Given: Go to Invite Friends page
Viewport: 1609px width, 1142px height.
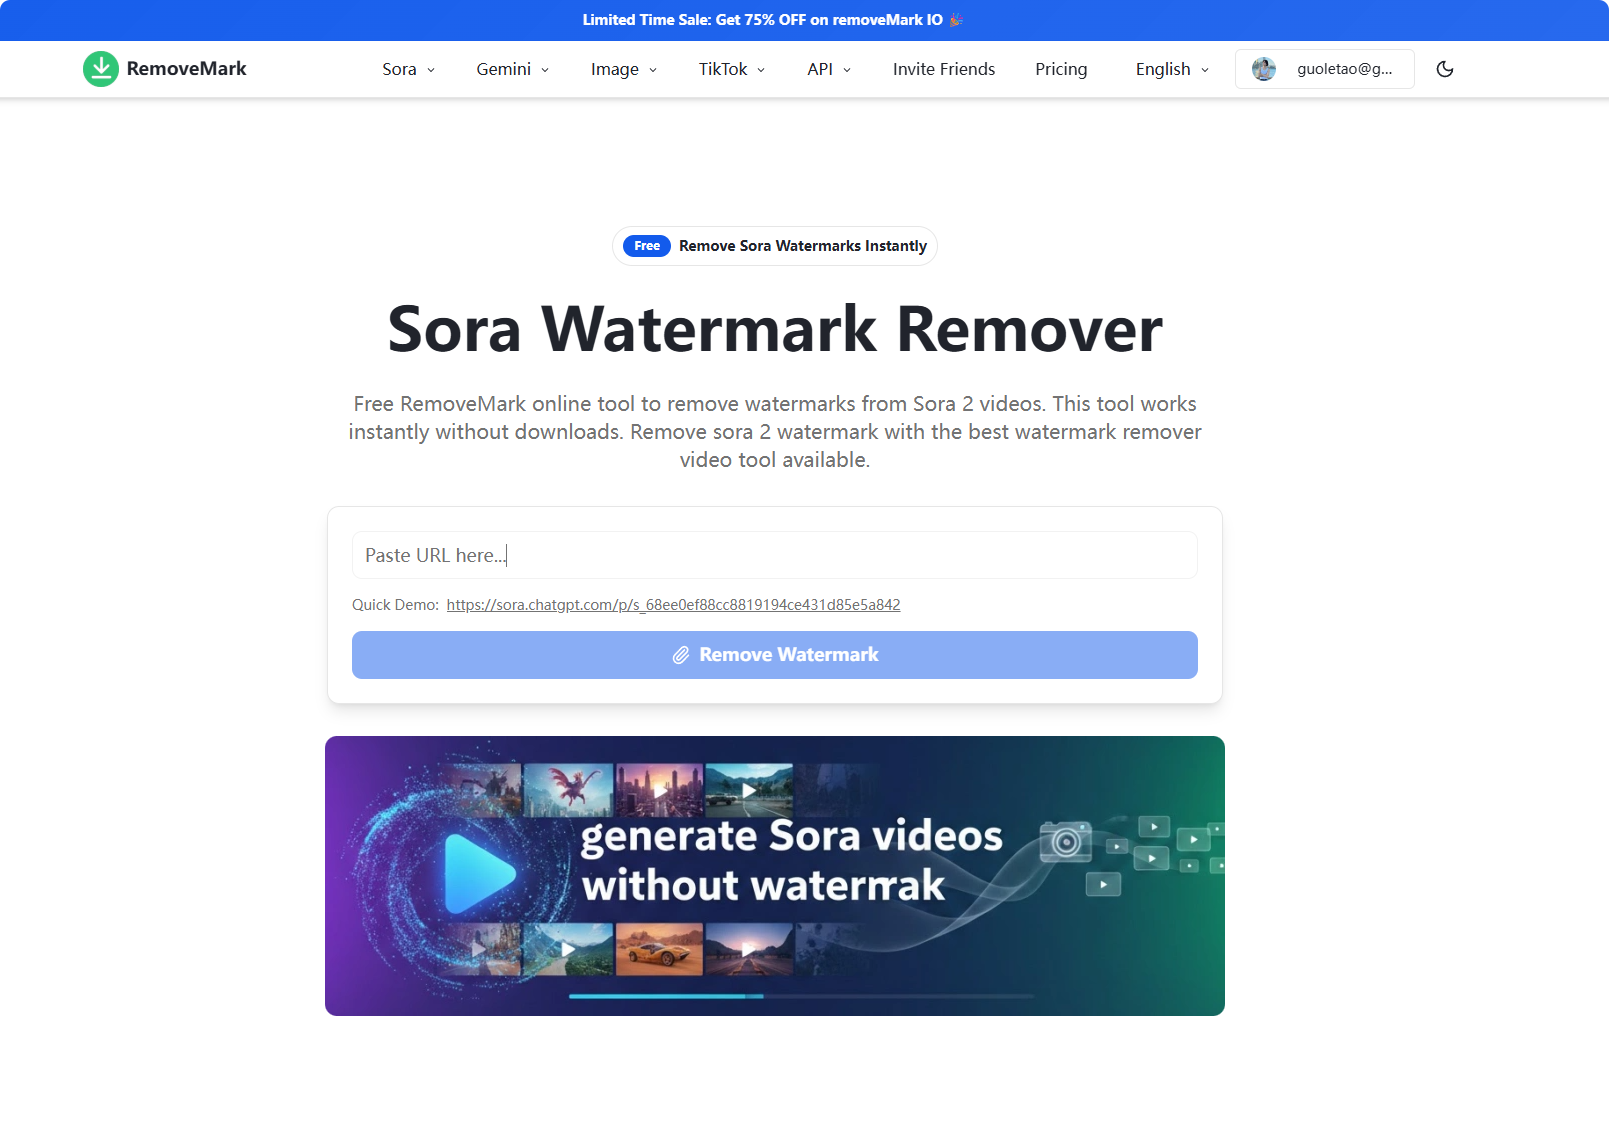Looking at the screenshot, I should click(943, 69).
